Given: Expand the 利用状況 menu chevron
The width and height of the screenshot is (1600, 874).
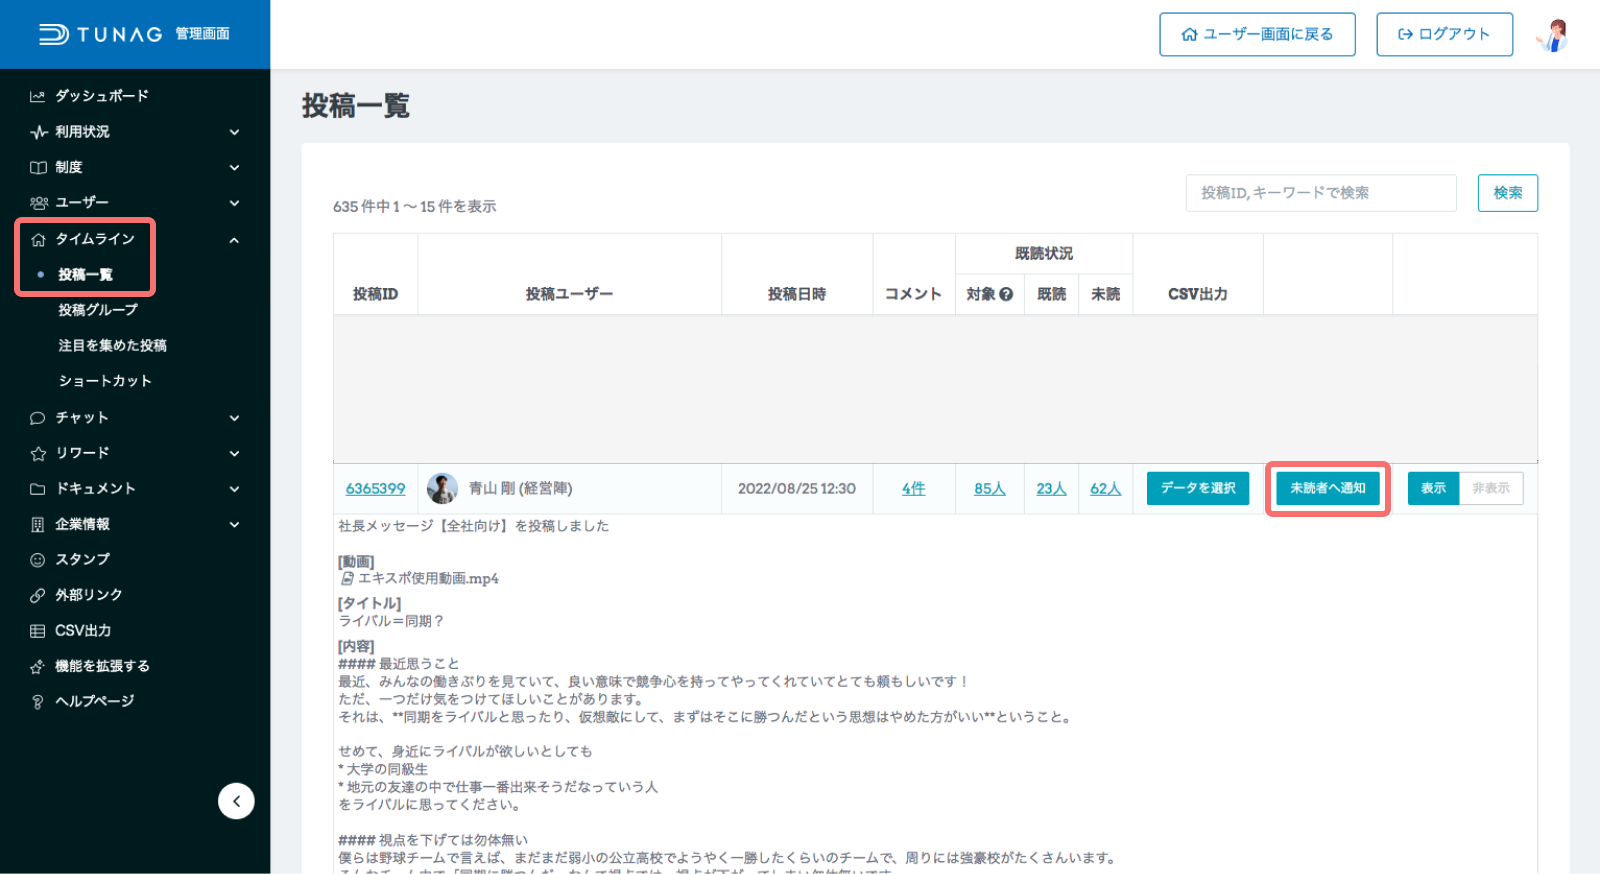Looking at the screenshot, I should [234, 132].
